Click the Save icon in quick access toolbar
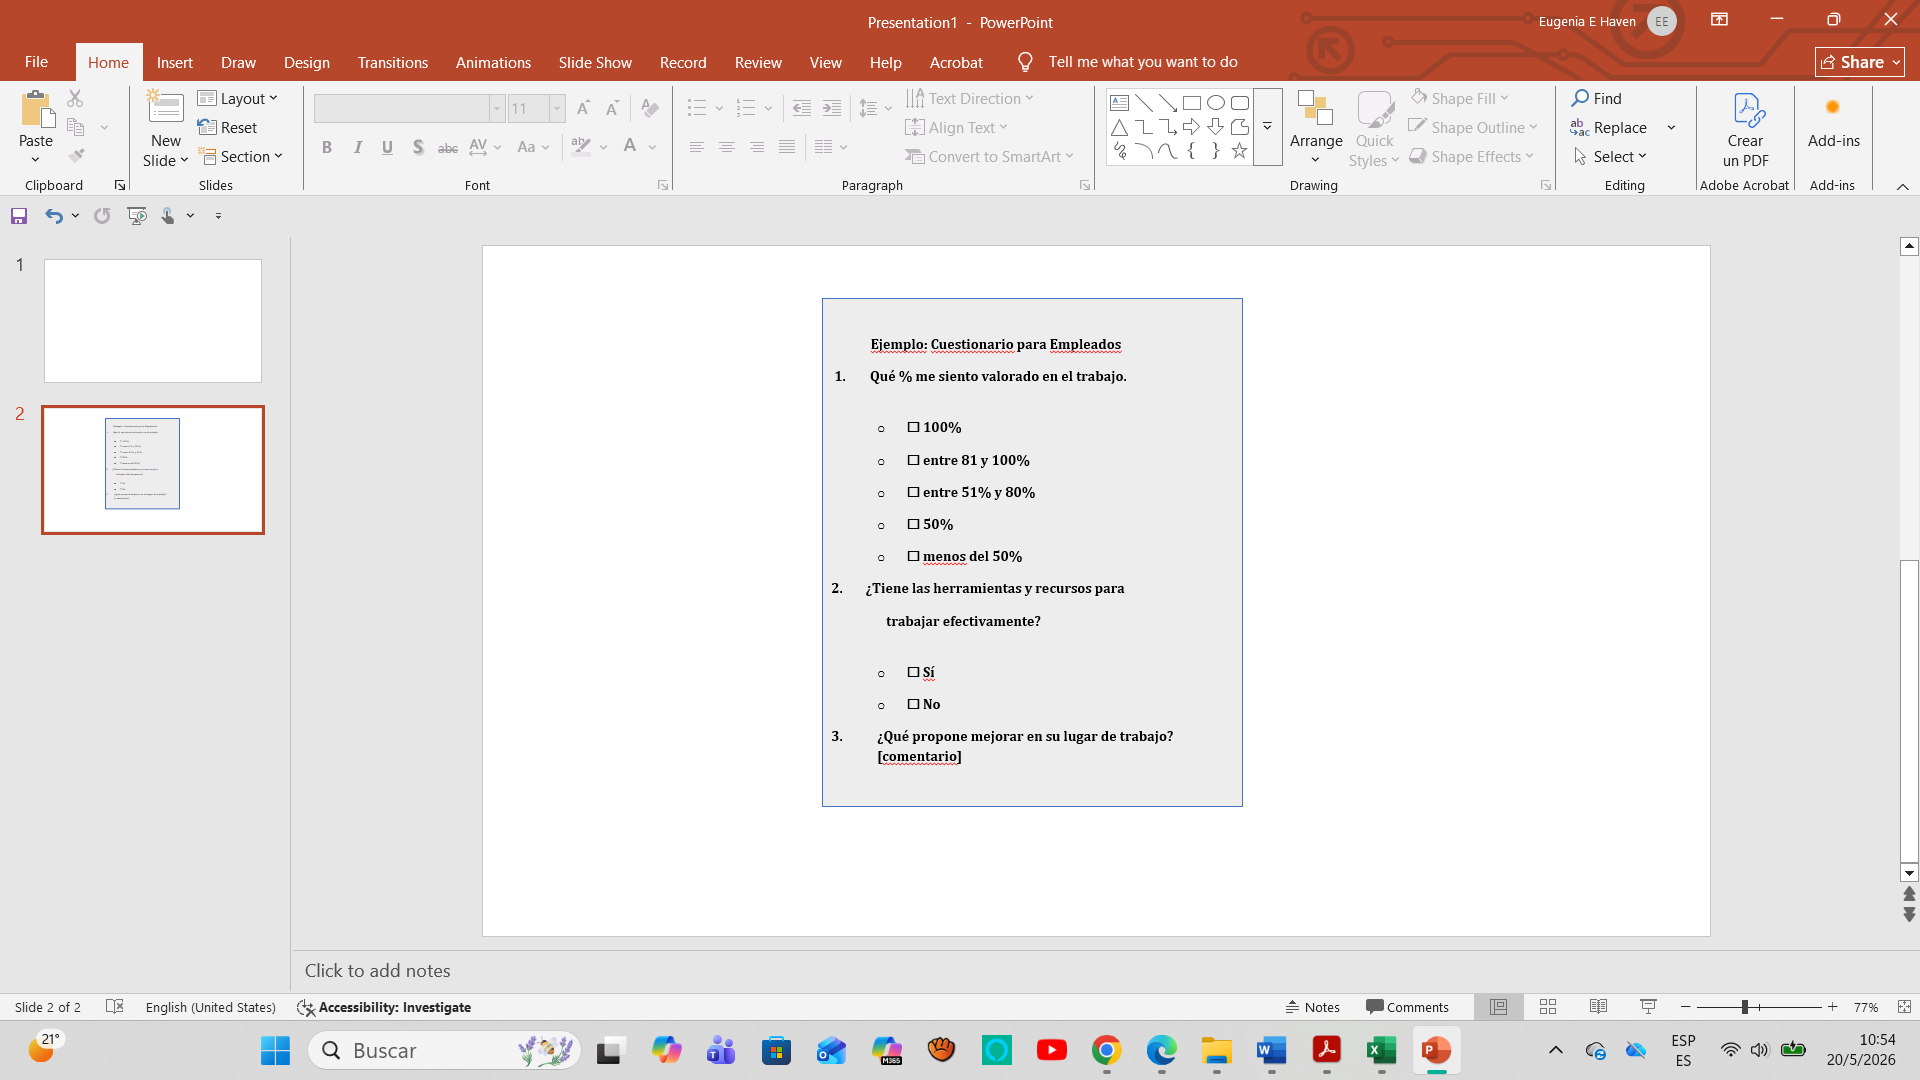 click(19, 216)
